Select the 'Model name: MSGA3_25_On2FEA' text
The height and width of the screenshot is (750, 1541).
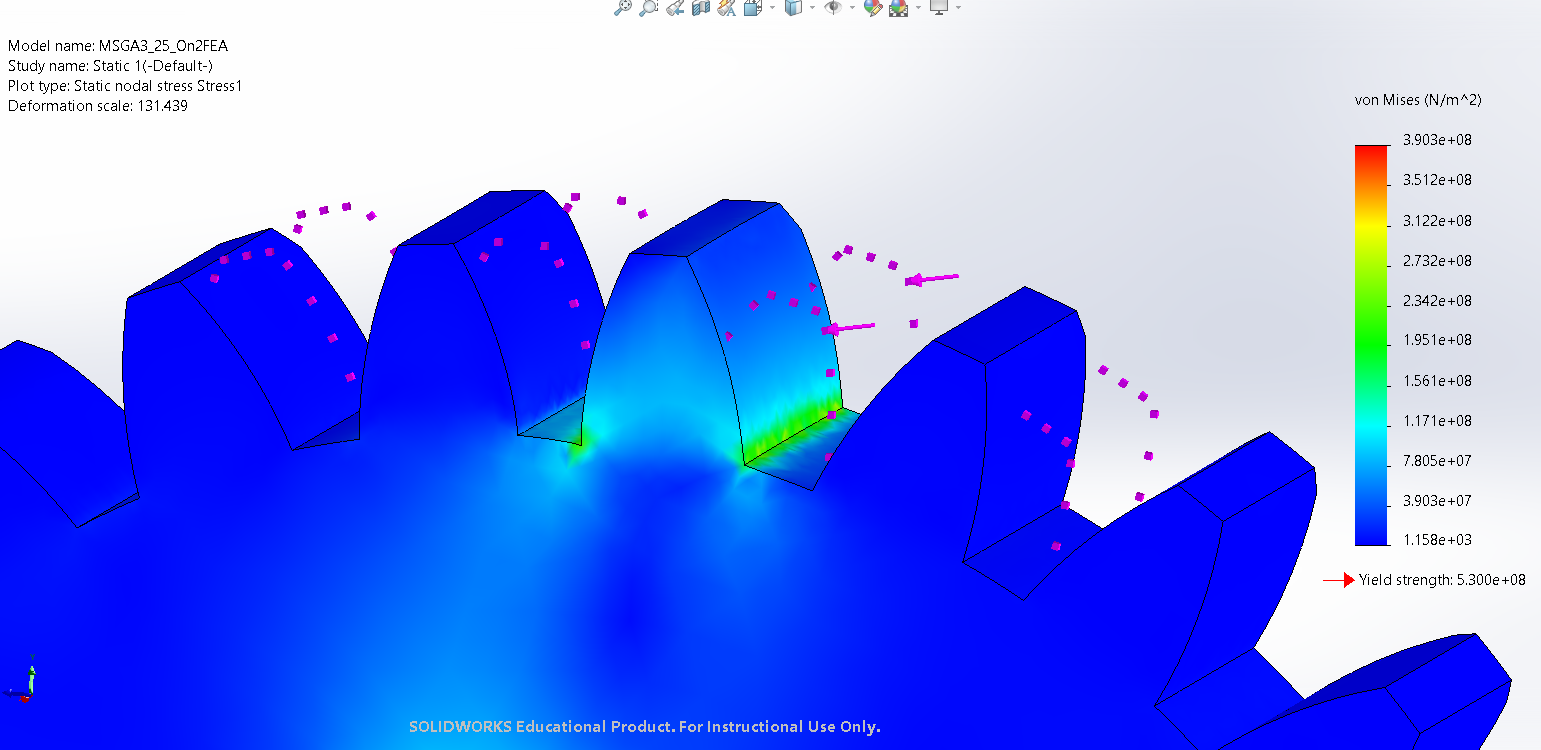118,46
